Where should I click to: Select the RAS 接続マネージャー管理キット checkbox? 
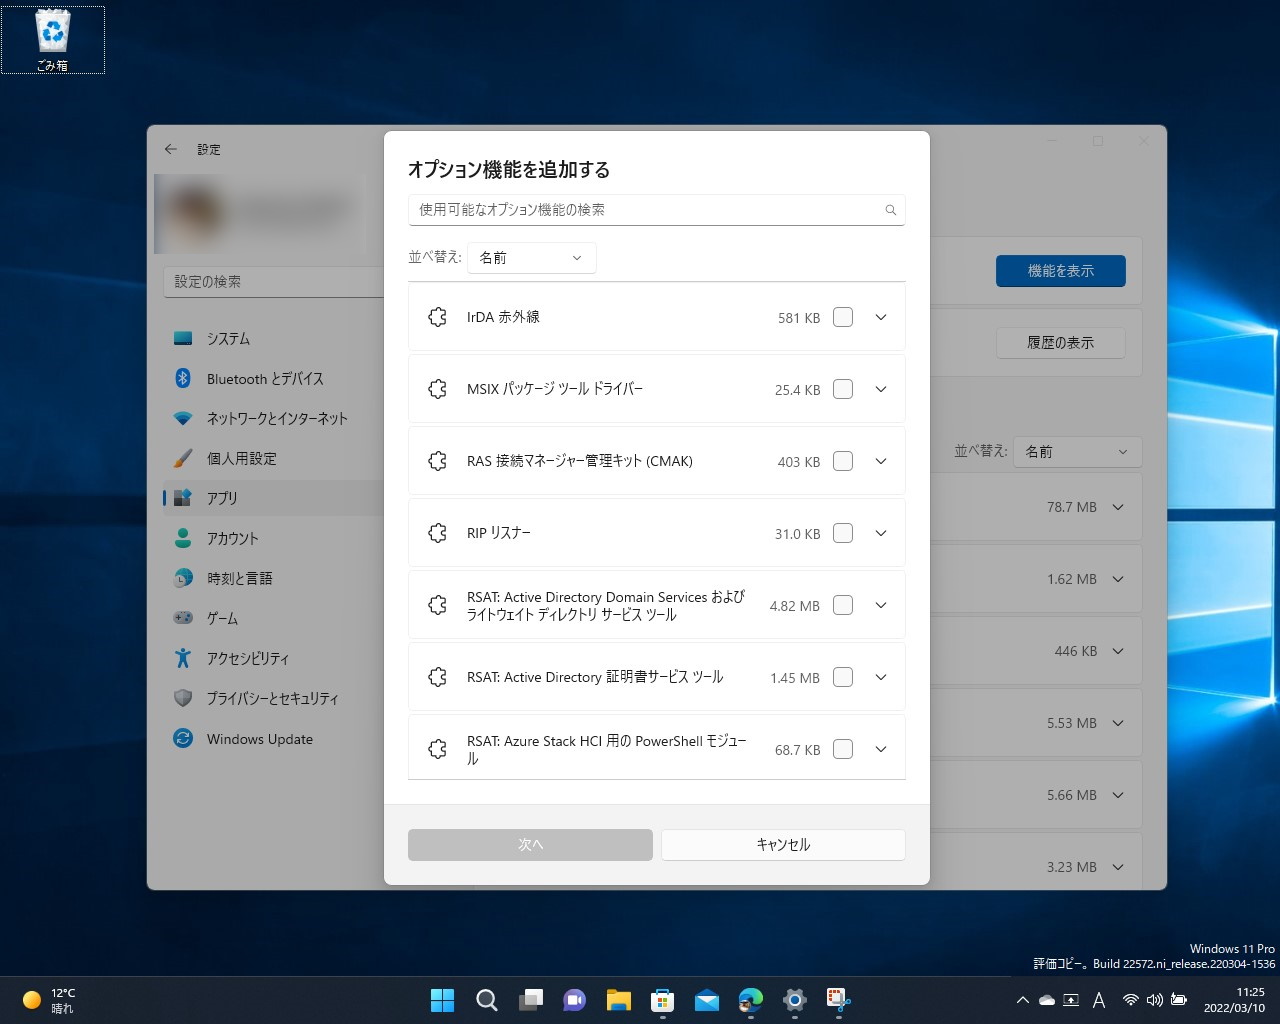coord(842,461)
